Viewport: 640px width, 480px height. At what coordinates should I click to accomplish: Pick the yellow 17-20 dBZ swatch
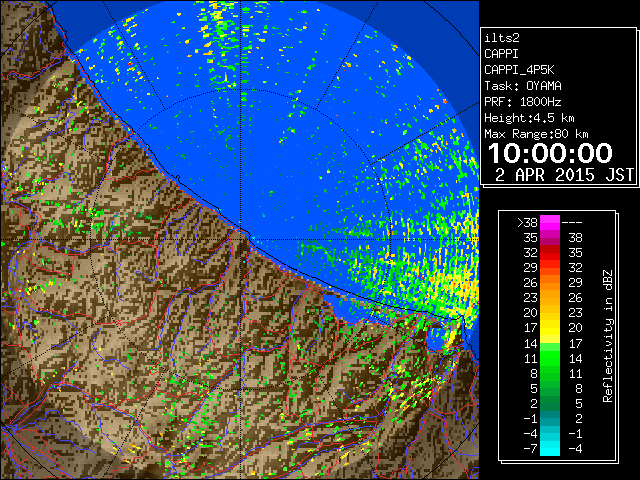click(550, 328)
